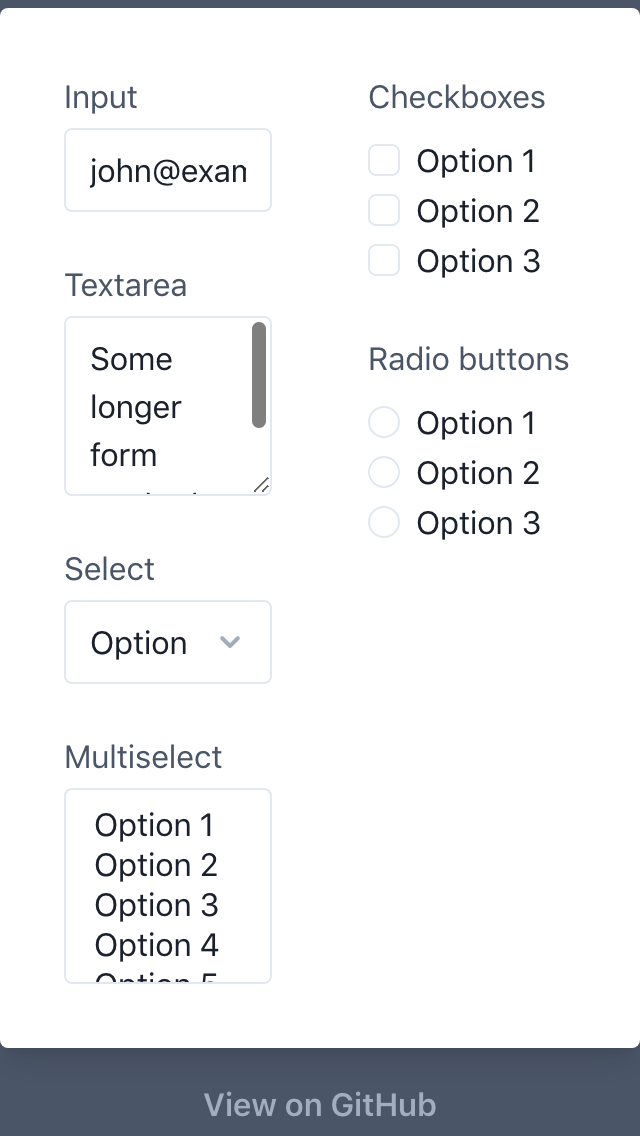Click the email input field
The image size is (640, 1136).
coord(167,171)
